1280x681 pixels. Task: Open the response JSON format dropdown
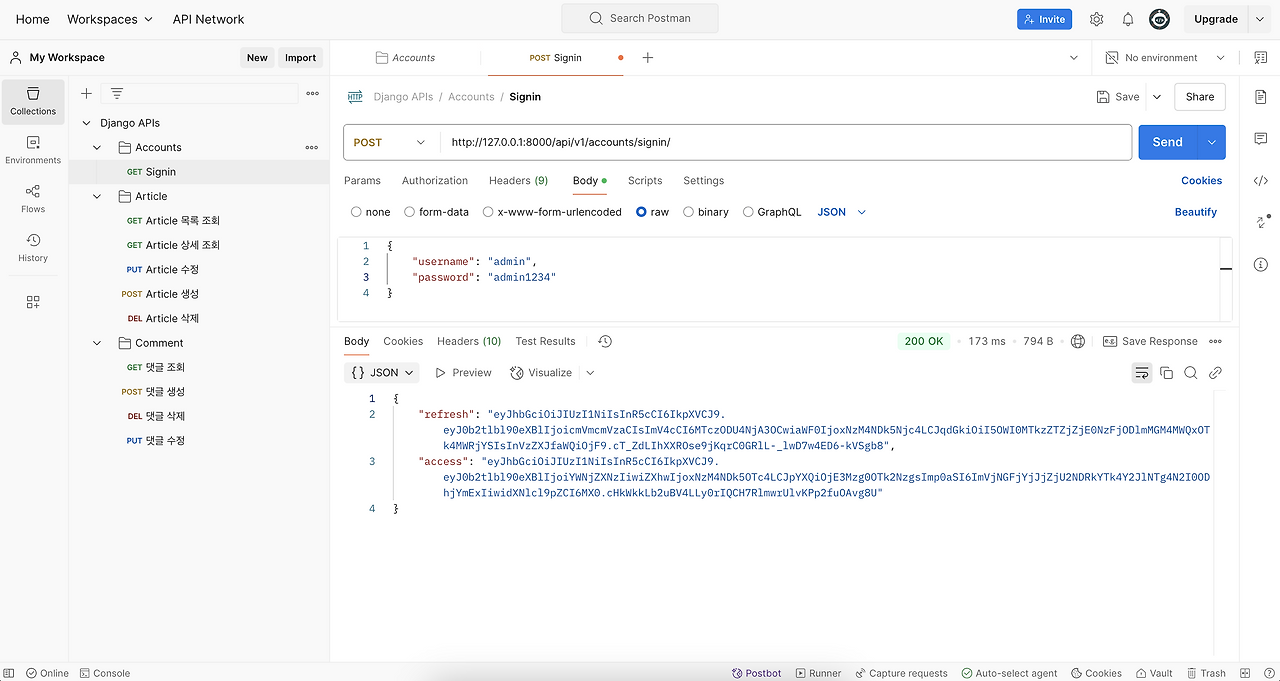[x=383, y=372]
